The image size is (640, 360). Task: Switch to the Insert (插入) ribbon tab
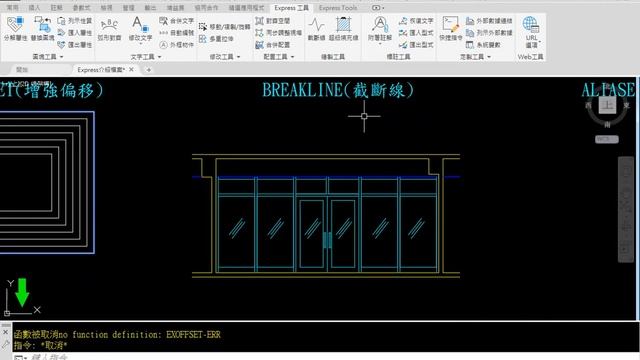(x=35, y=8)
